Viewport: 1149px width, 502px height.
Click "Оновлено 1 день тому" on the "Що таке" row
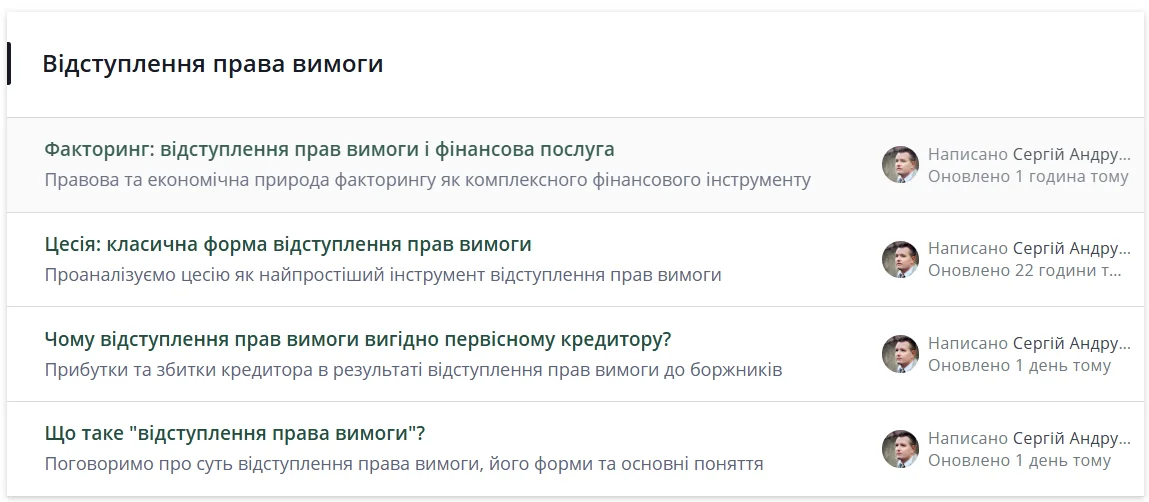pyautogui.click(x=1019, y=461)
